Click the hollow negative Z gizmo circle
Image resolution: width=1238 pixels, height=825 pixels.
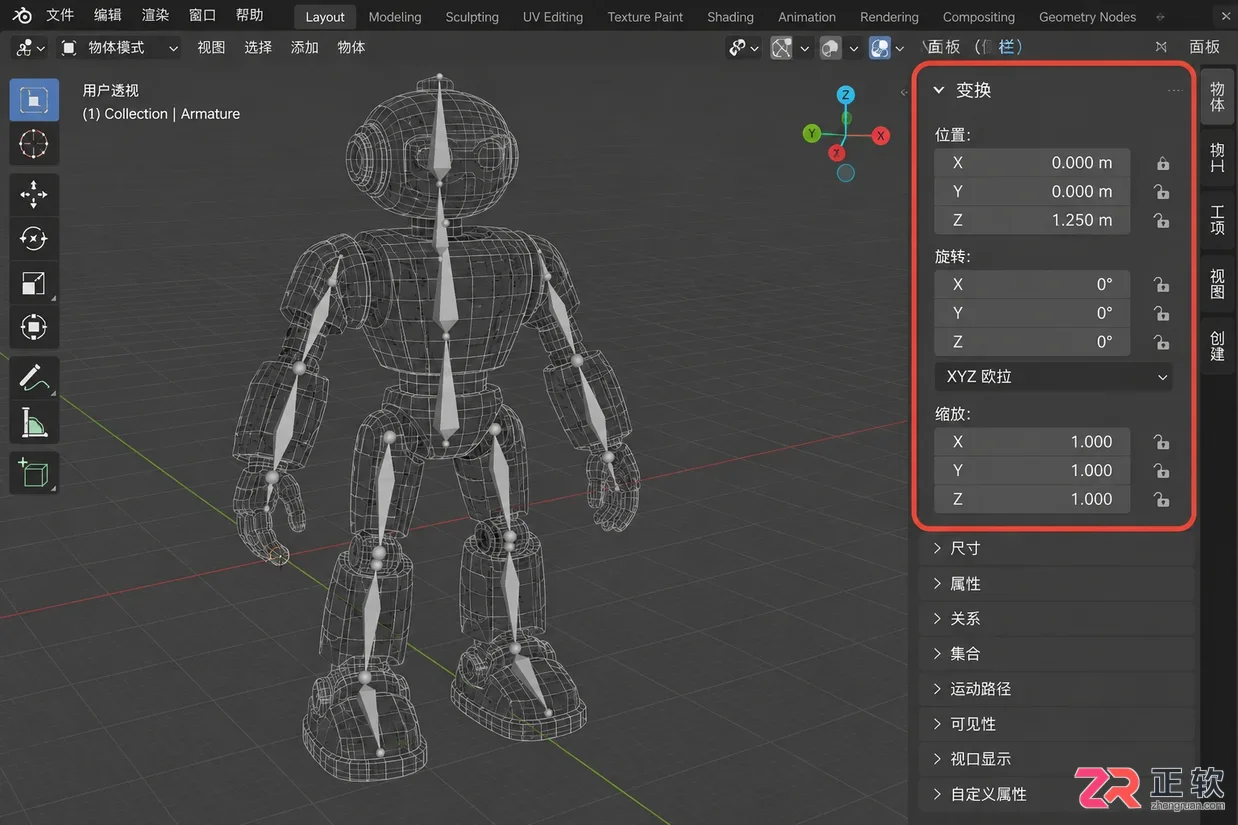(x=846, y=173)
